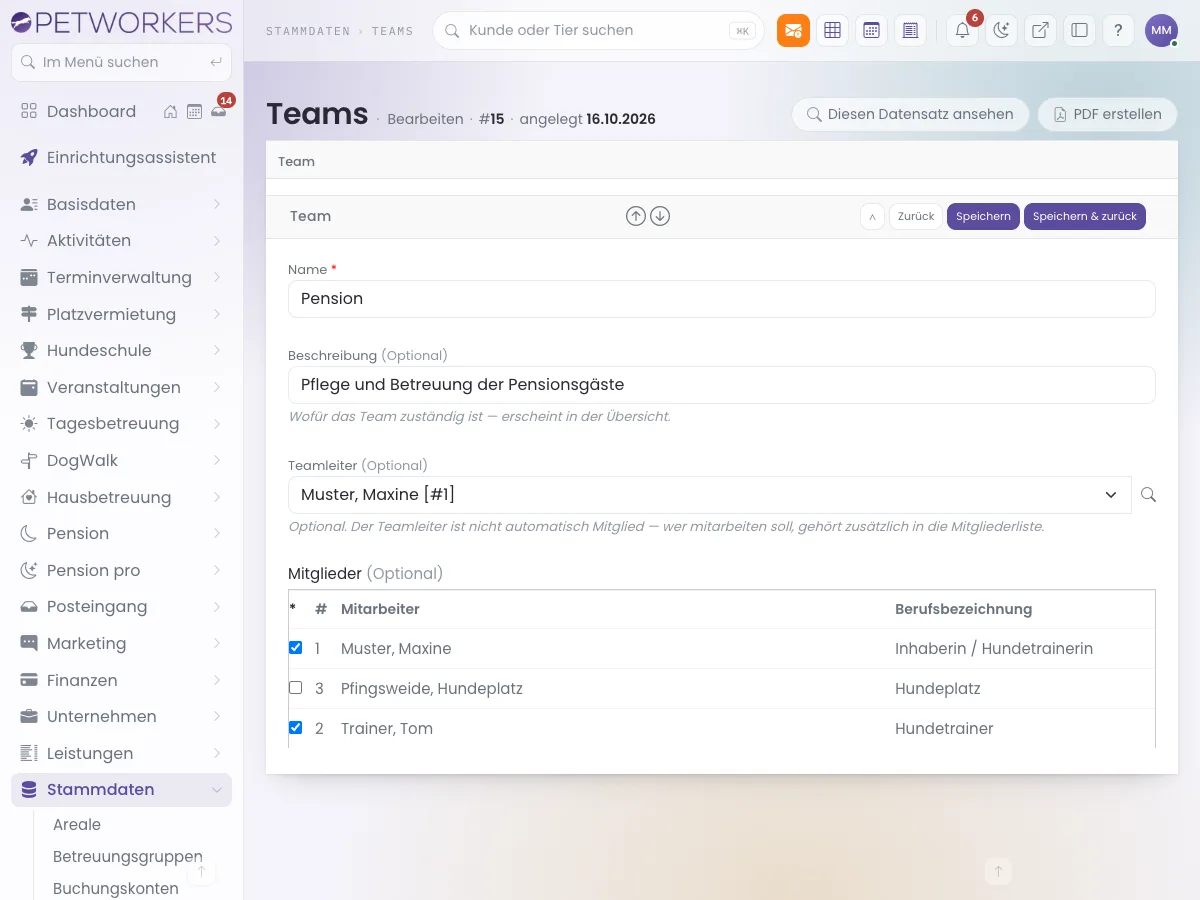Viewport: 1200px width, 900px height.
Task: Open the Dashboard menu item
Action: (91, 112)
